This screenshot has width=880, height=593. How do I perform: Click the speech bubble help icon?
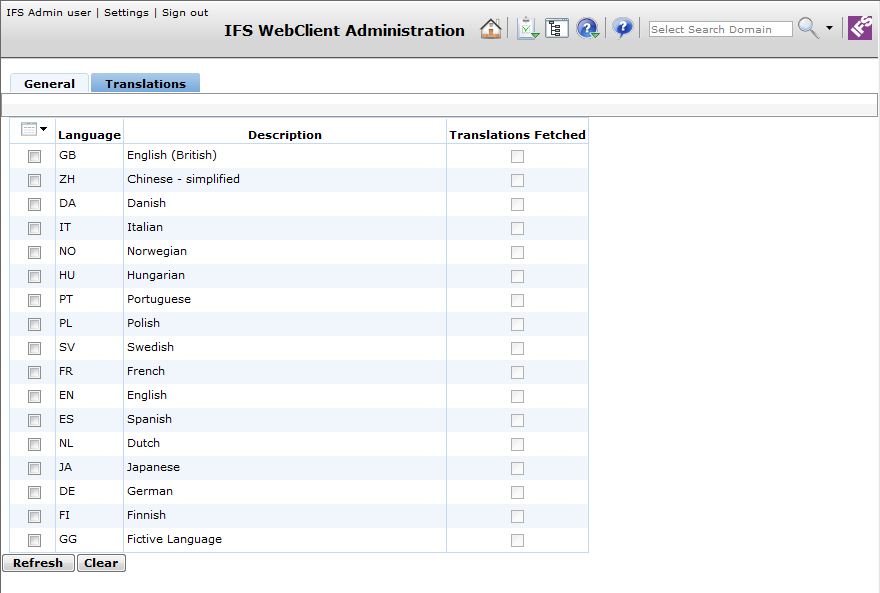pos(622,27)
